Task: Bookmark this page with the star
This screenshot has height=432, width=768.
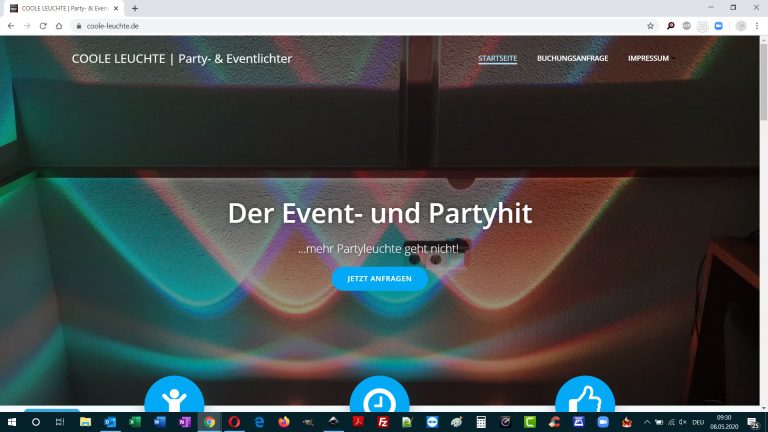Action: [650, 26]
